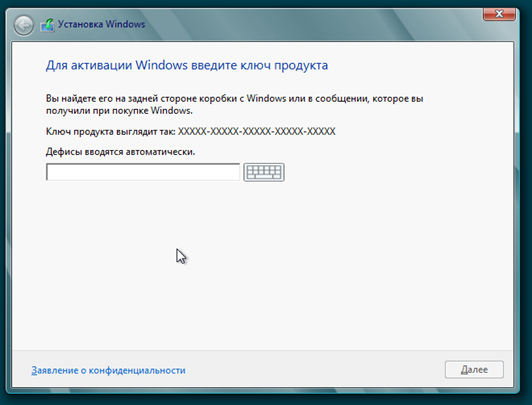Viewport: 532px width, 405px height.
Task: Close the Установка Windows dialog
Action: pyautogui.click(x=499, y=14)
